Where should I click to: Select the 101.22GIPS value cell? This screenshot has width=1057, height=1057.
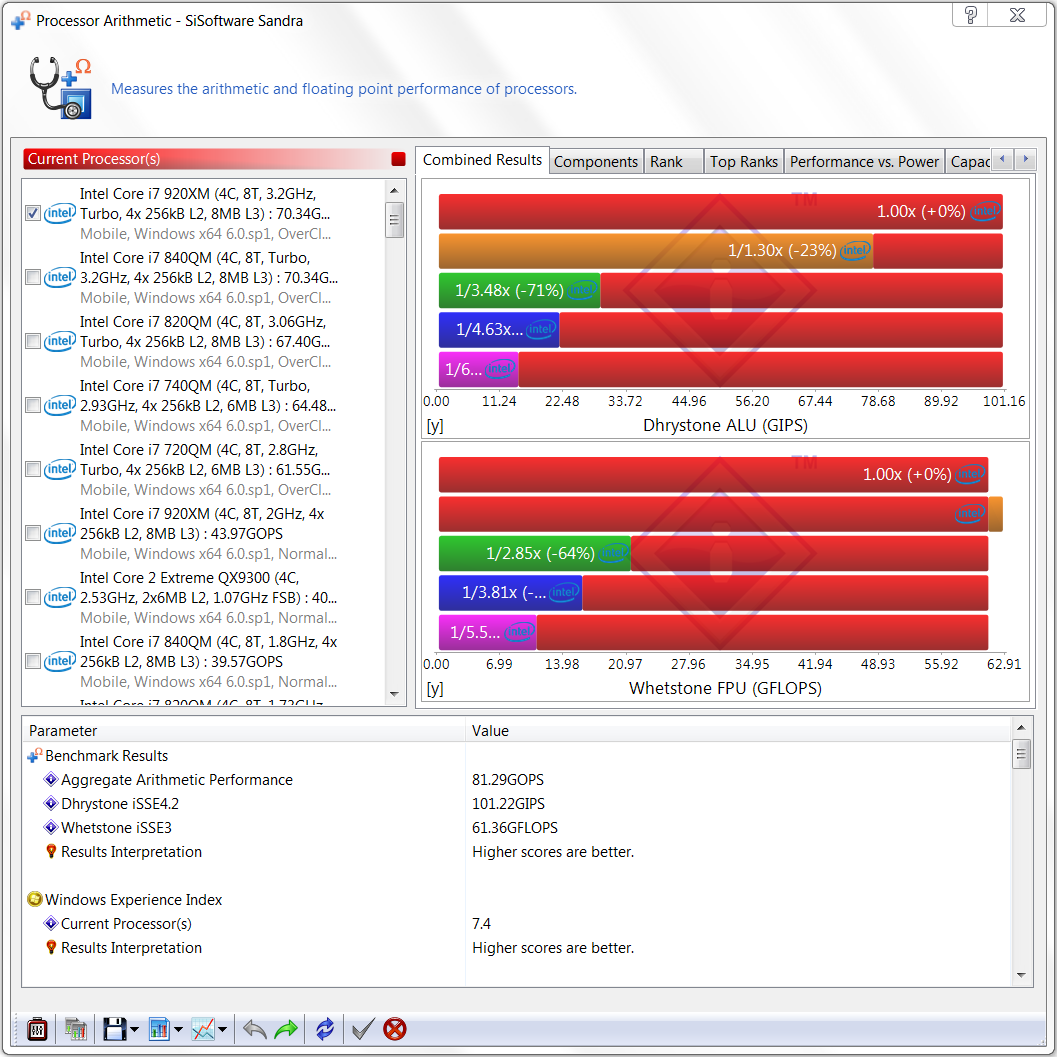508,804
